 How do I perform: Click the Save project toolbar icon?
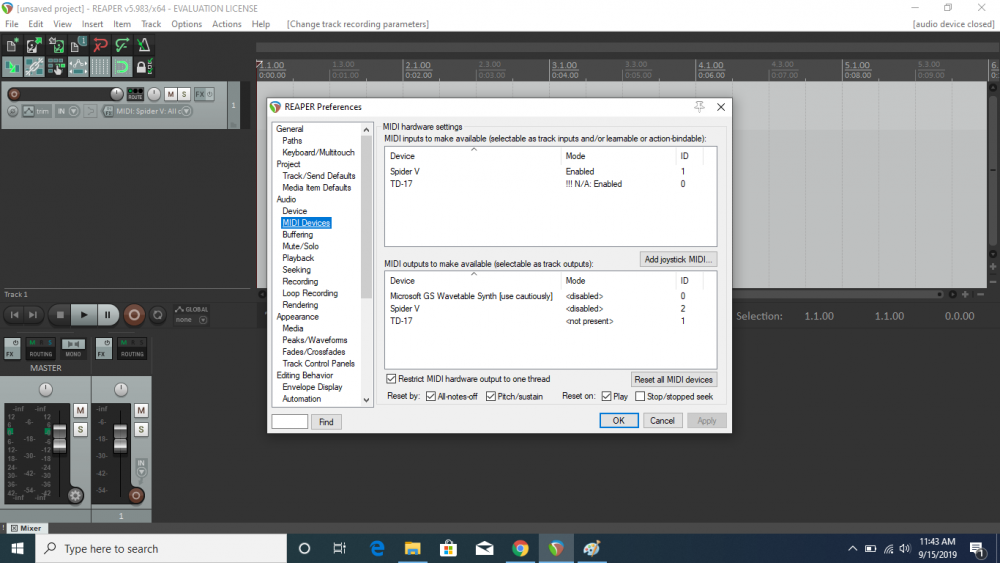tap(56, 45)
